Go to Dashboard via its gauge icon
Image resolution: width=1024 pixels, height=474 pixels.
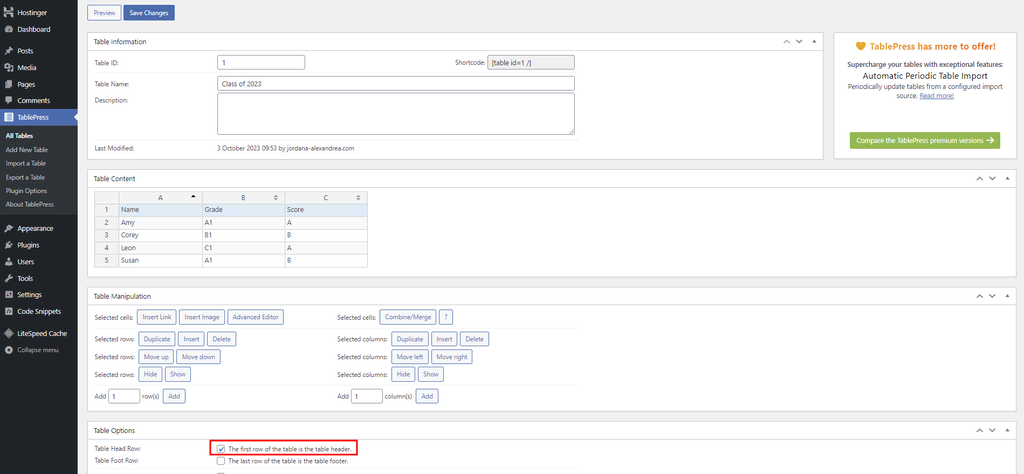[x=8, y=29]
